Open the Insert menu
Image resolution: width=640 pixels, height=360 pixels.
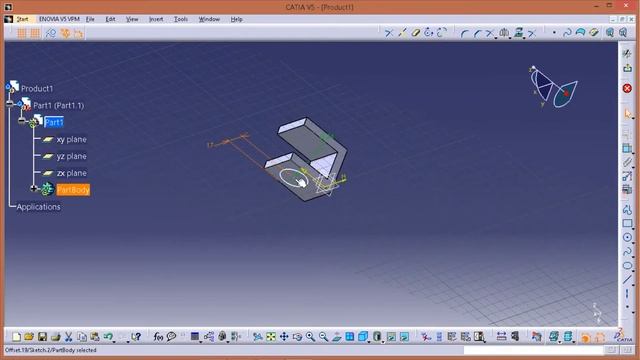click(x=156, y=19)
